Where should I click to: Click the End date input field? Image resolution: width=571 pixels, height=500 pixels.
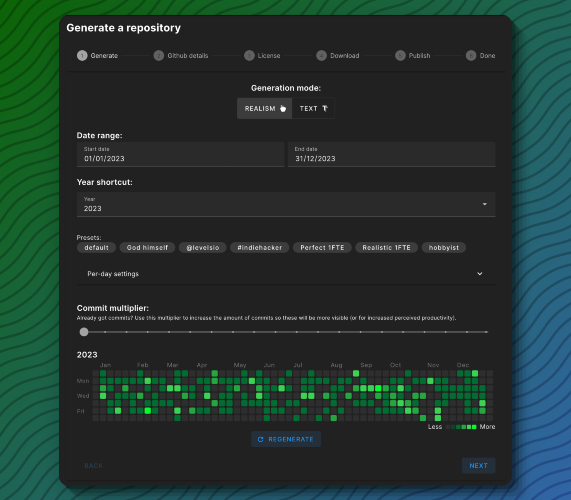(391, 154)
